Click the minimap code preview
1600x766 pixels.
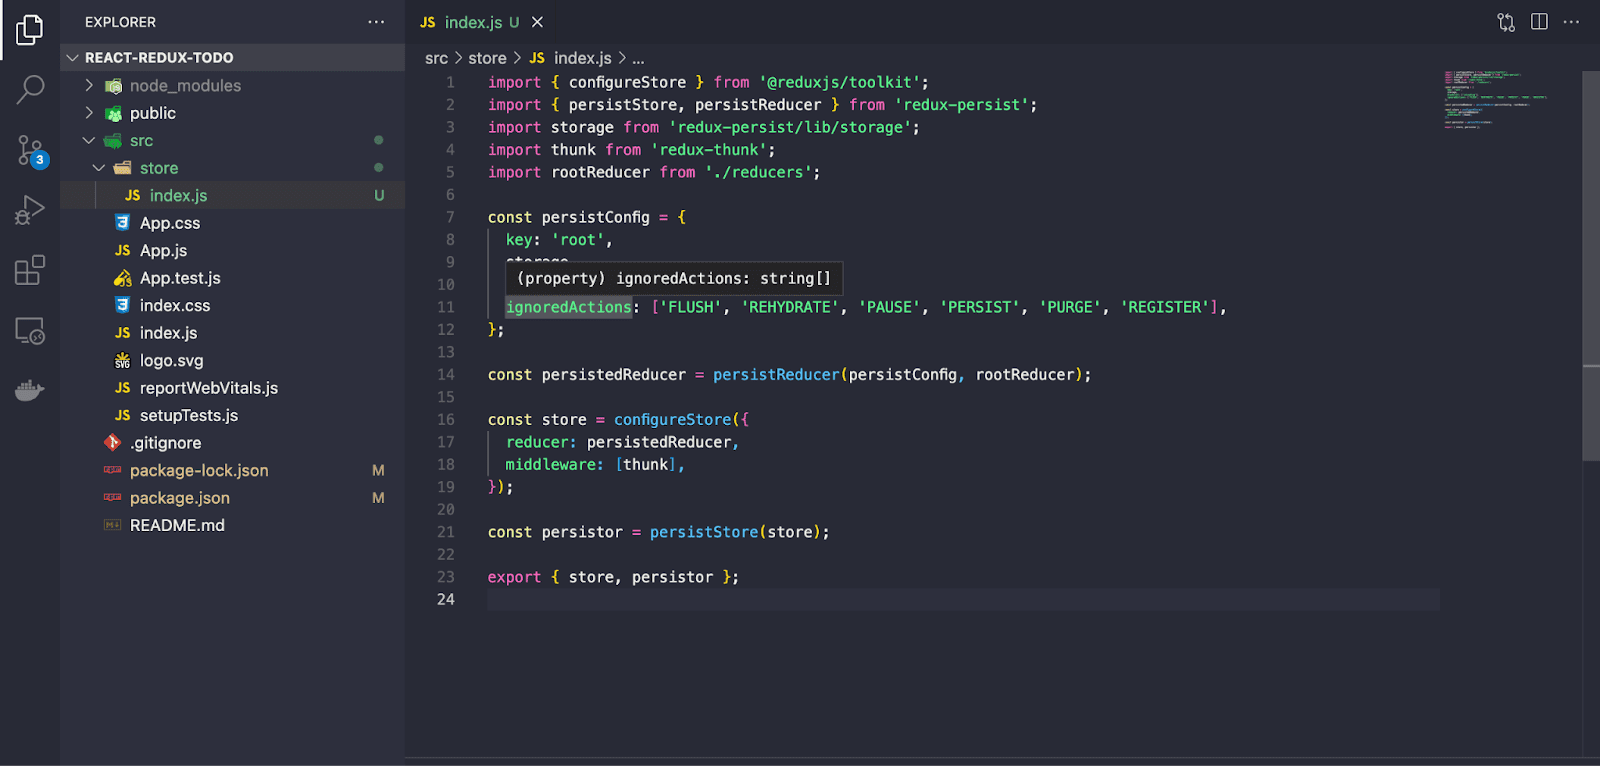tap(1494, 100)
